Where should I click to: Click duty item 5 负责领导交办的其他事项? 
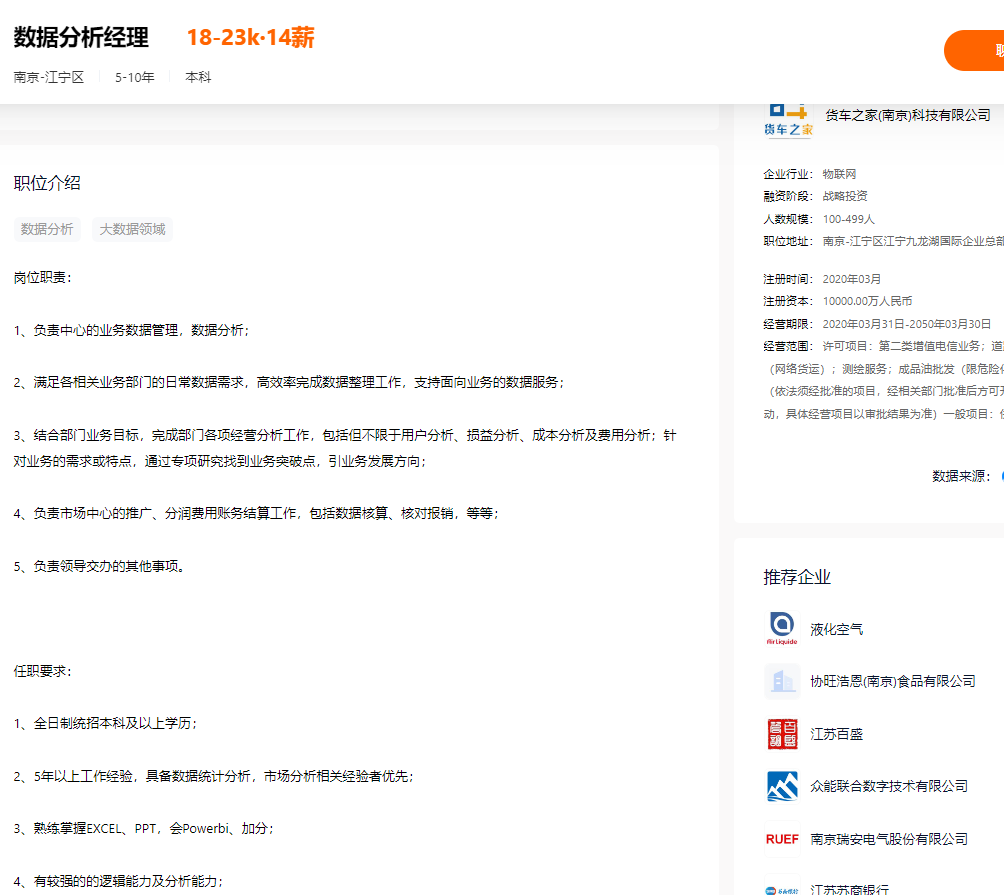tap(99, 566)
